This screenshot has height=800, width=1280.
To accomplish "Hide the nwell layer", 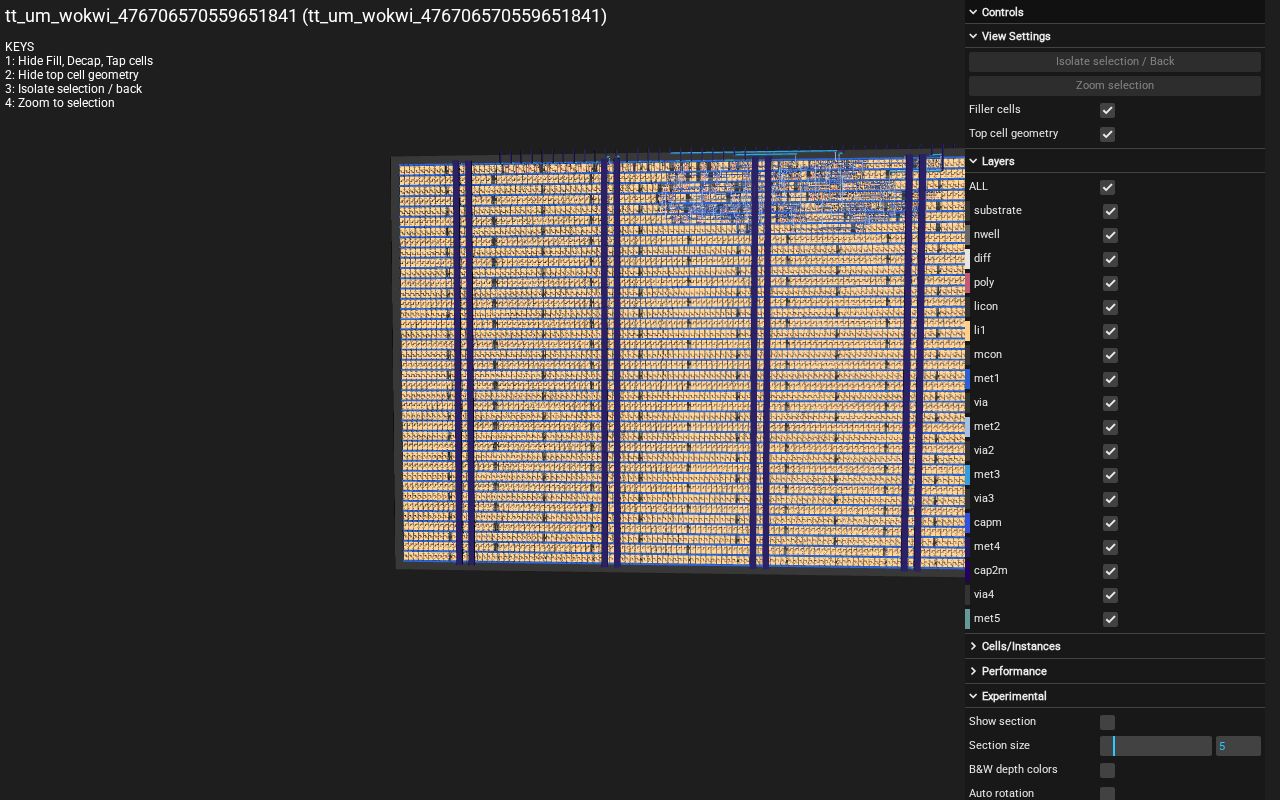I will pyautogui.click(x=1110, y=235).
